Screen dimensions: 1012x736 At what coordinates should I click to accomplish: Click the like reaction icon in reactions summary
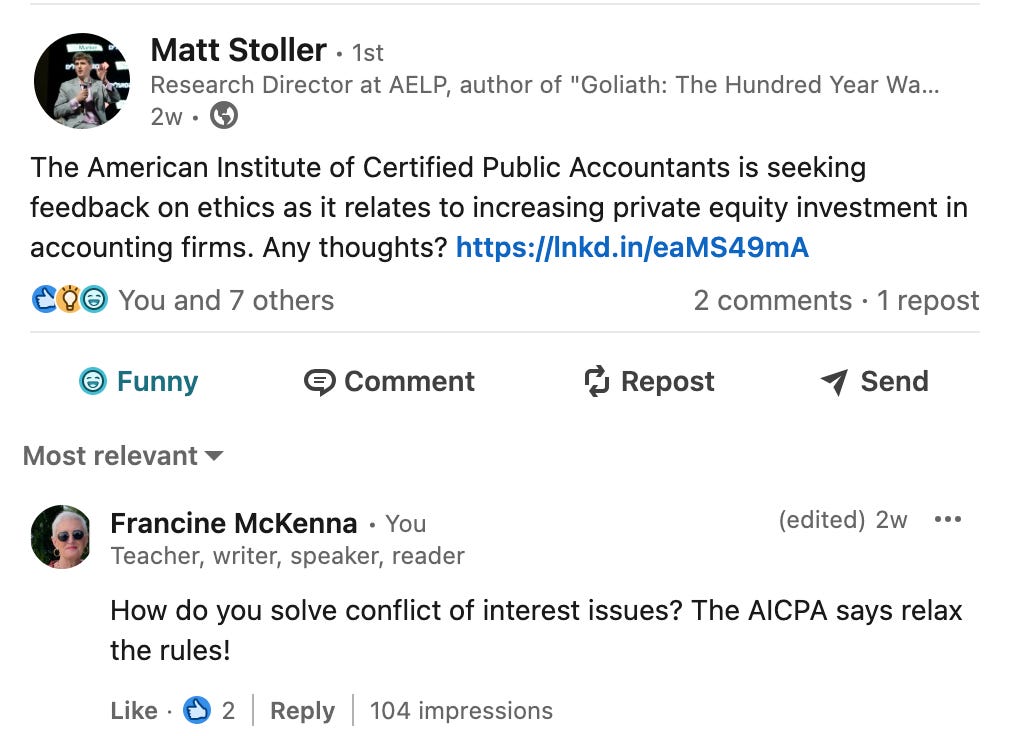tap(44, 300)
